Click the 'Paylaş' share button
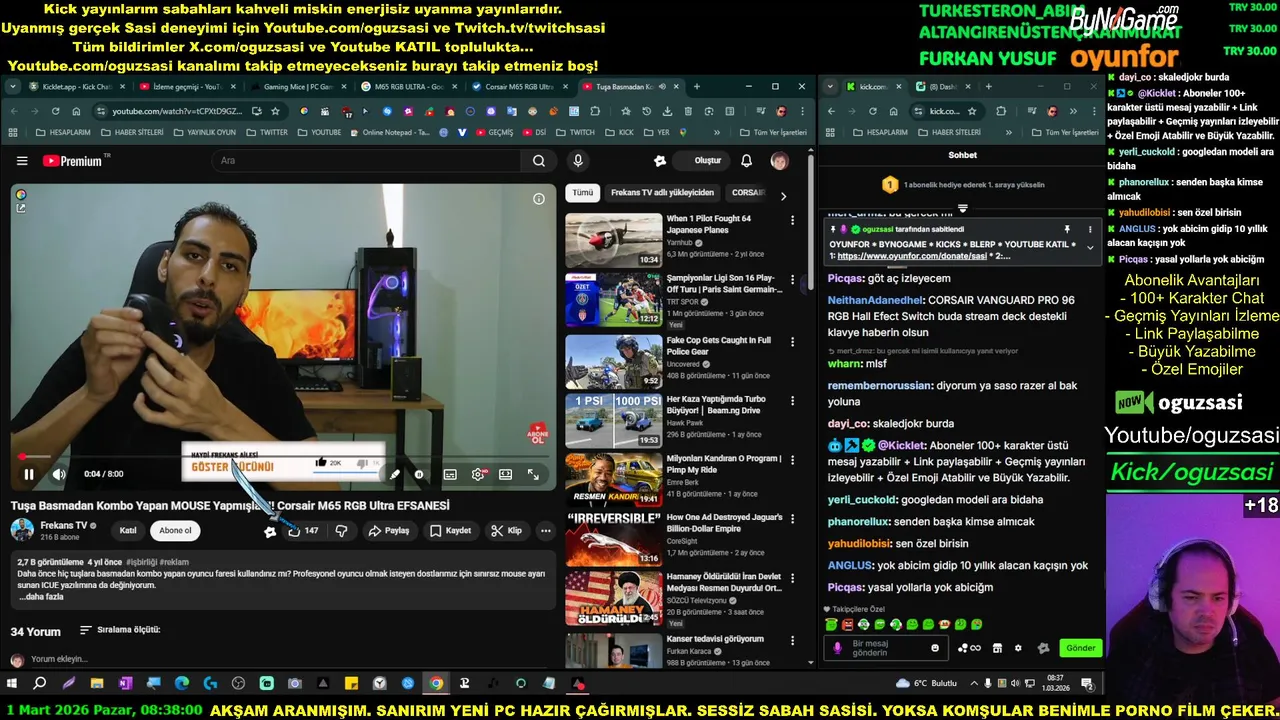Screen dimensions: 1280x720 coord(389,530)
